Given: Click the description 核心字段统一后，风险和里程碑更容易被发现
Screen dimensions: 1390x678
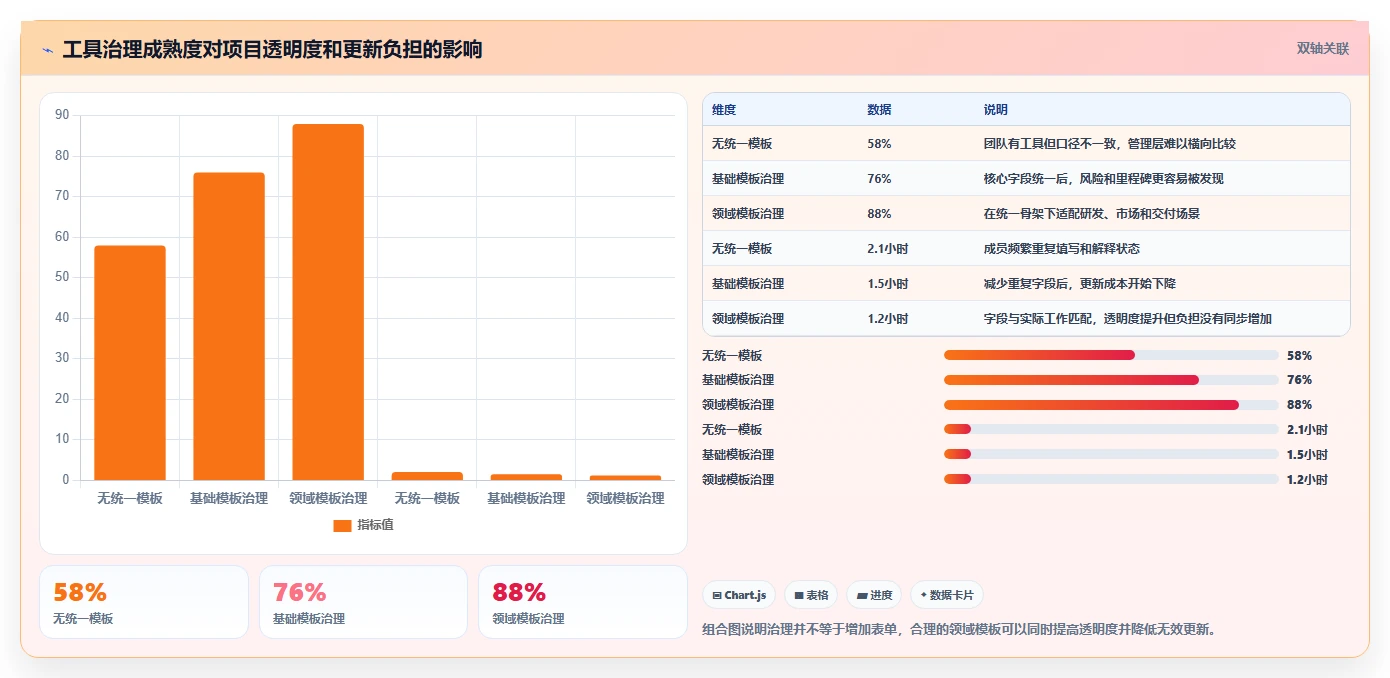Looking at the screenshot, I should click(1104, 179).
